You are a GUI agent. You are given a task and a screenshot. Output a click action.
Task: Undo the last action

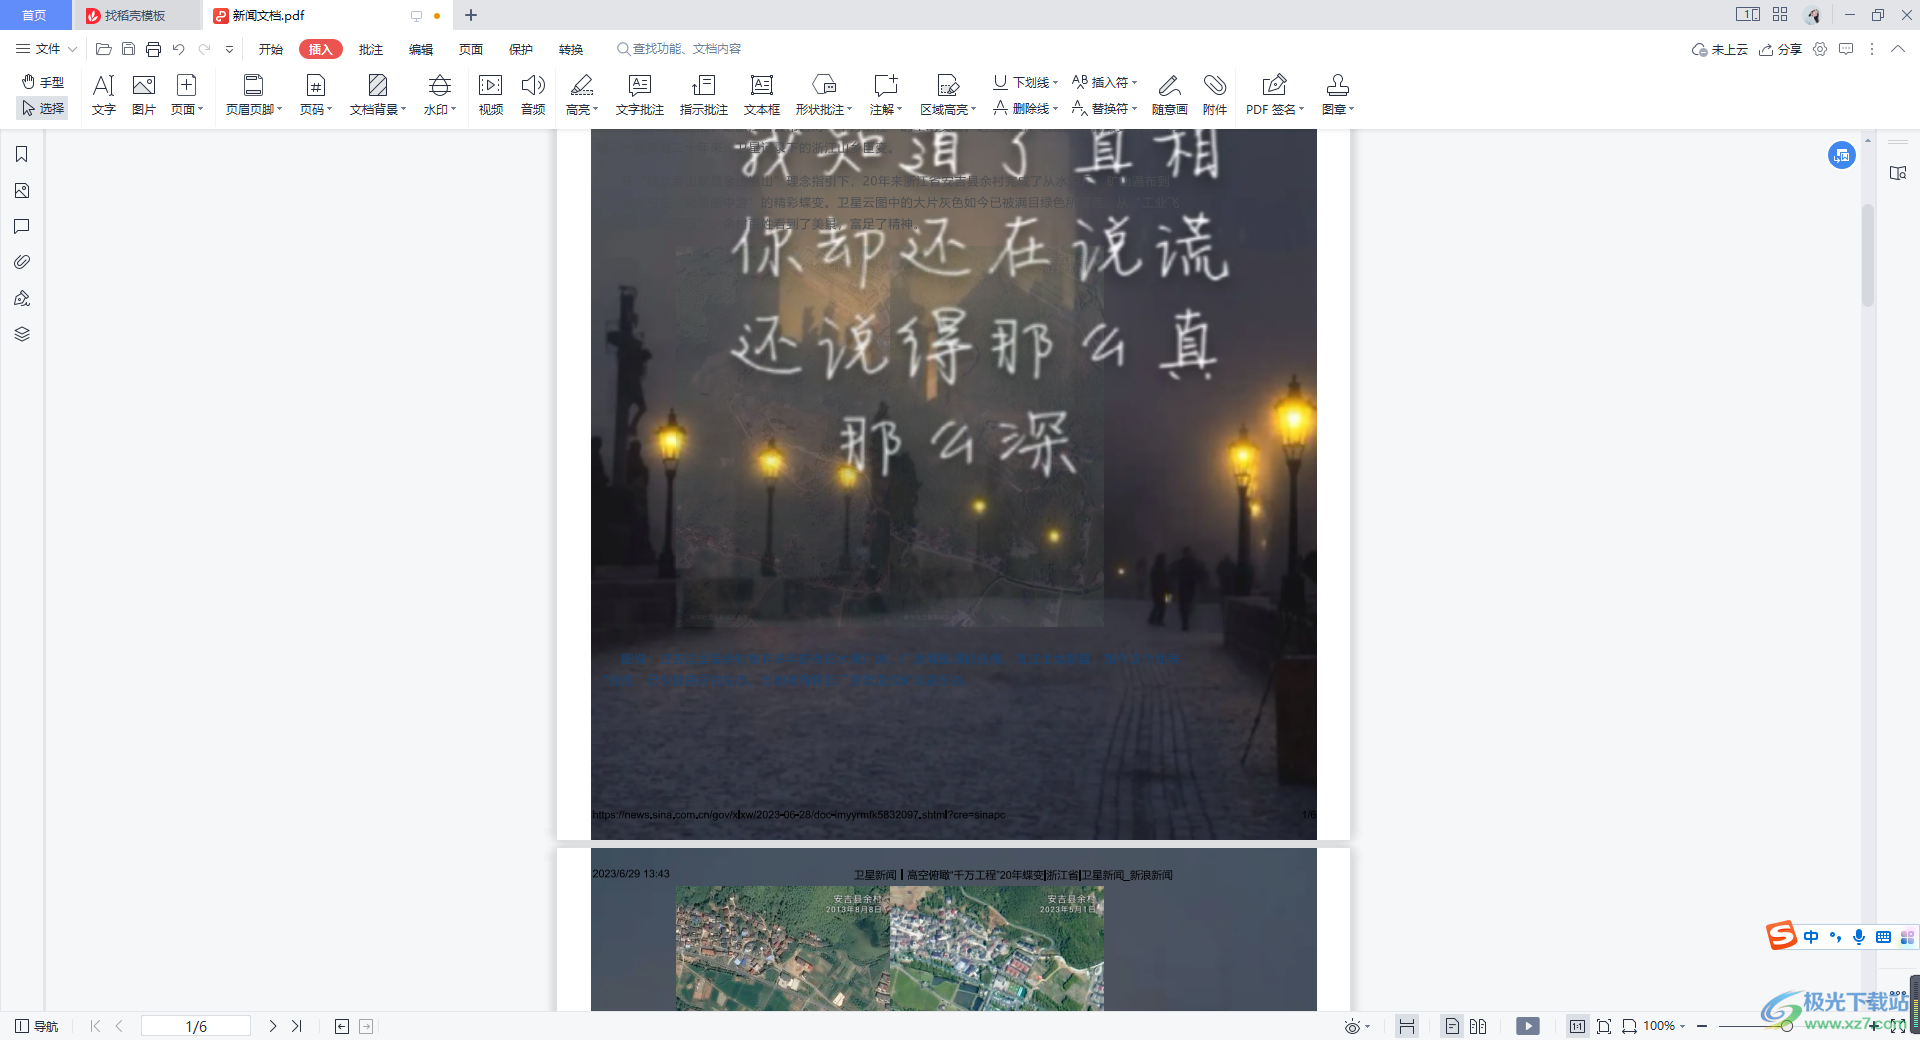(x=178, y=49)
